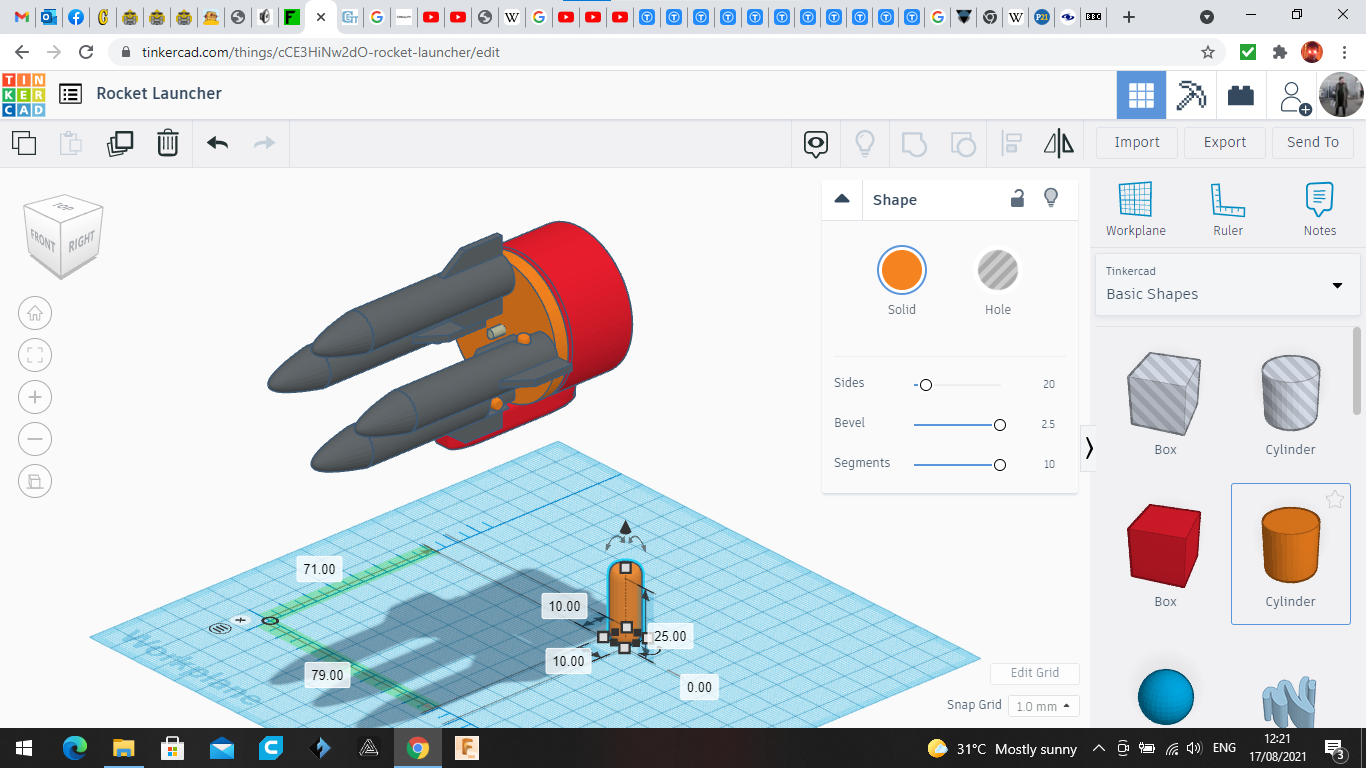Open File Explorer from taskbar
The image size is (1366, 768).
(123, 748)
